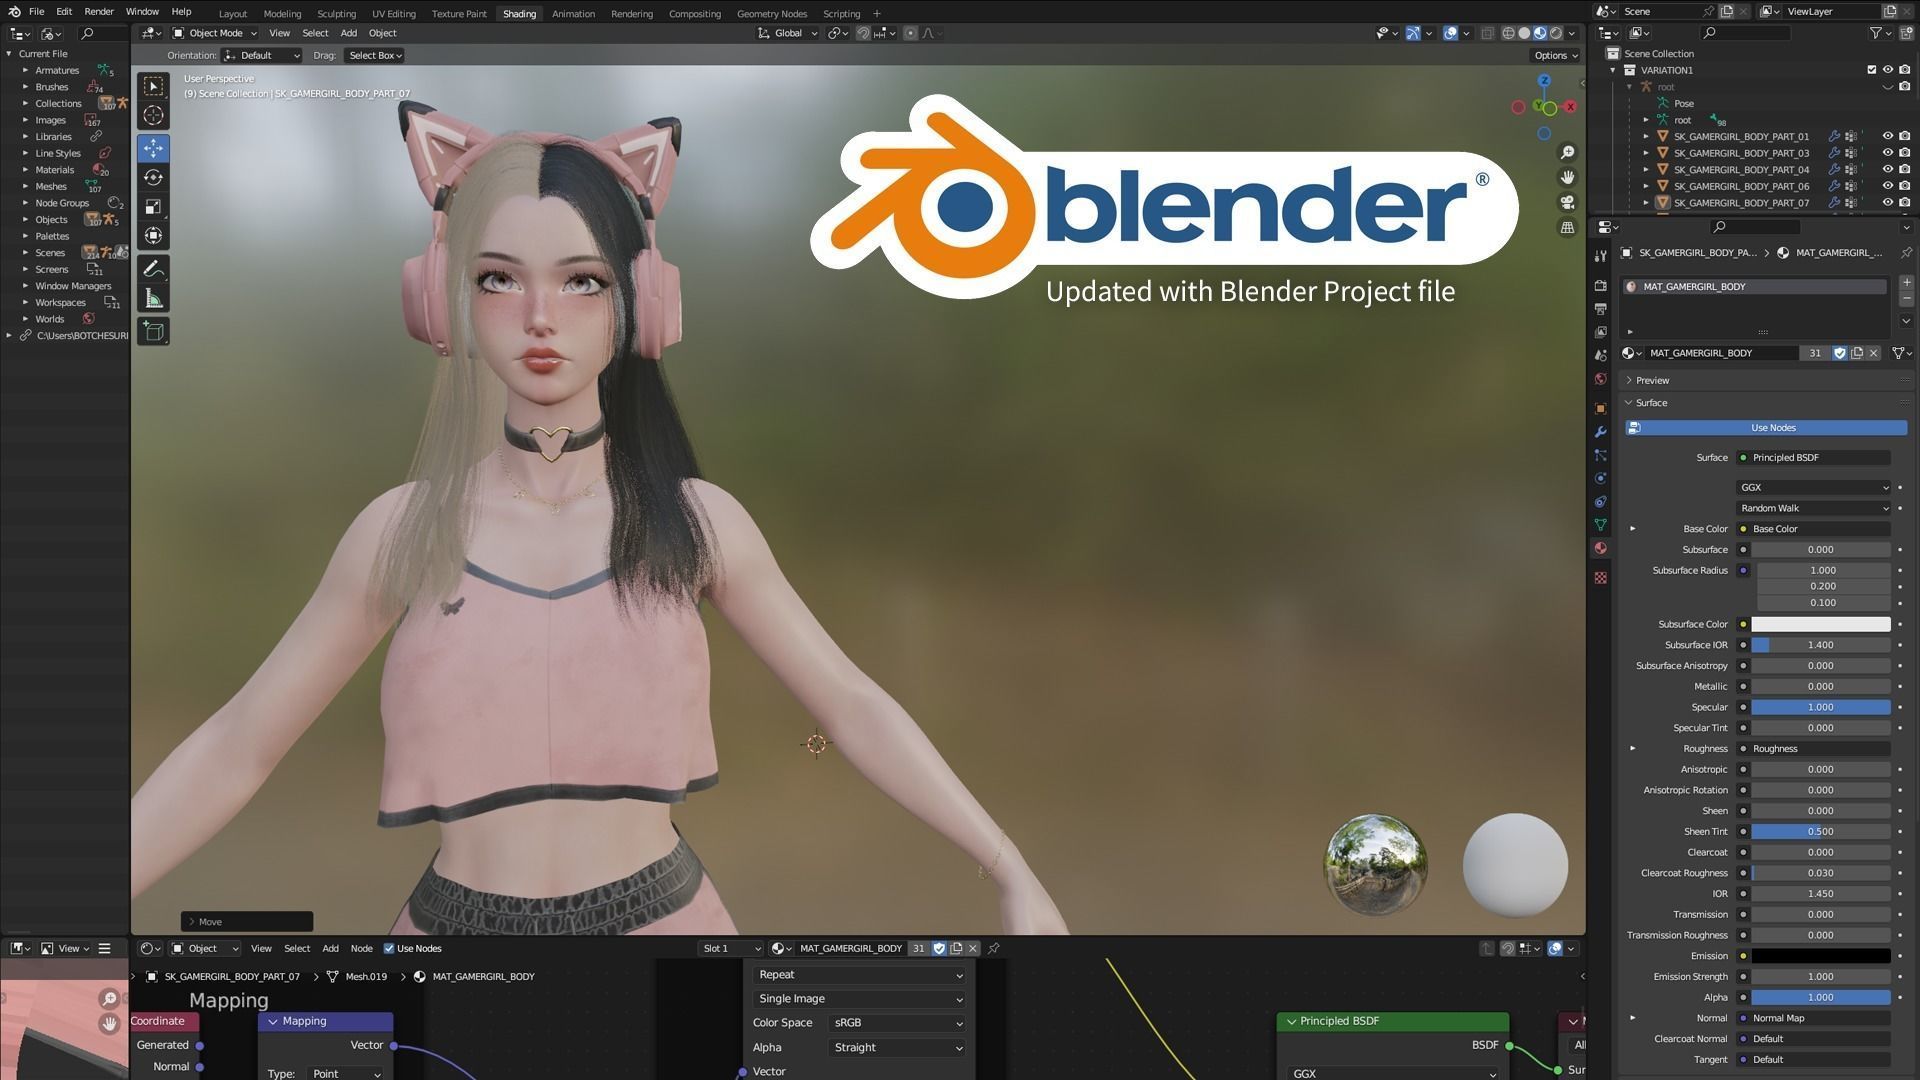This screenshot has height=1080, width=1920.
Task: Select the Move tool
Action: [153, 149]
